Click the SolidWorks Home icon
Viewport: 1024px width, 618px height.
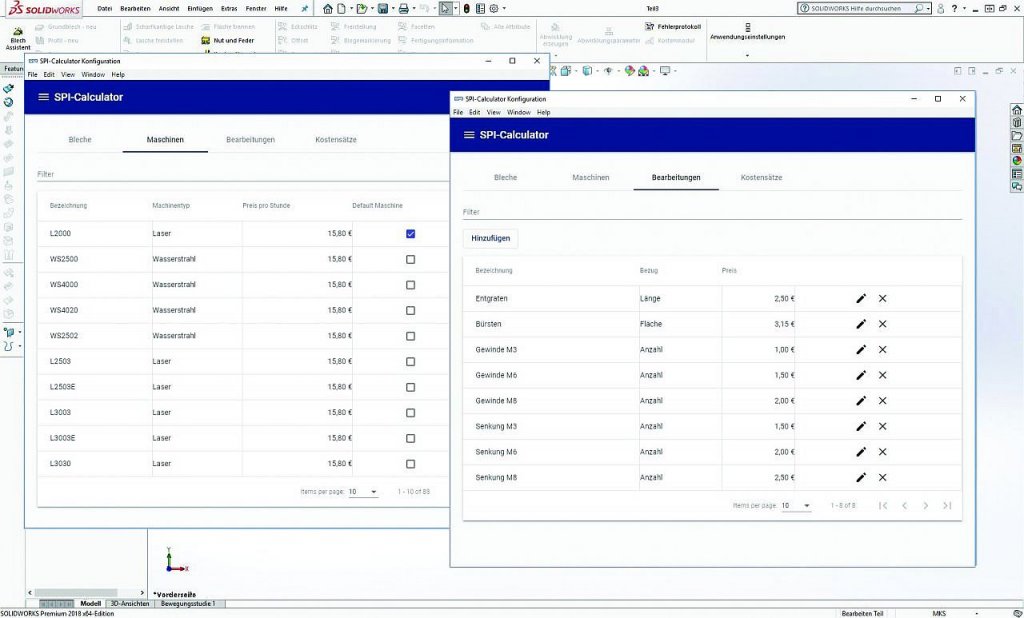[327, 8]
